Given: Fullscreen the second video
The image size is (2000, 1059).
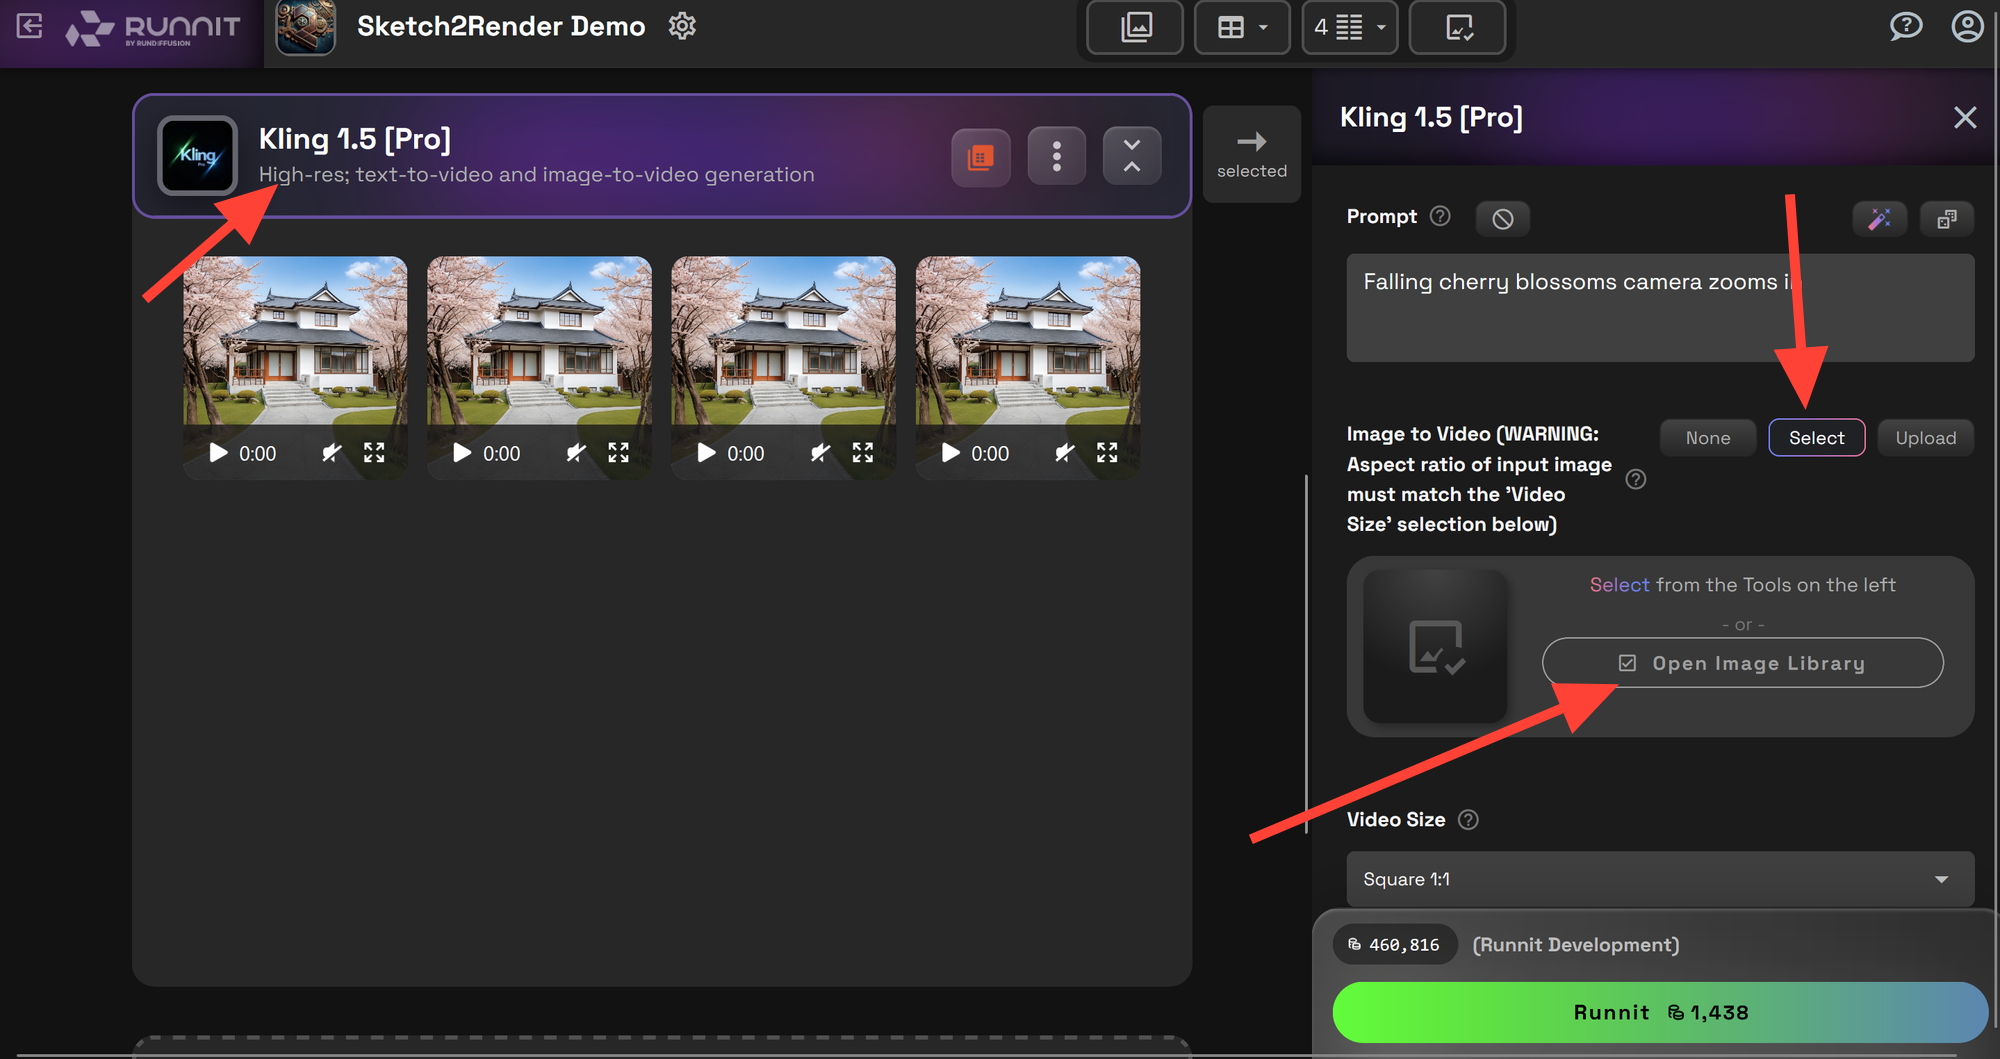Looking at the screenshot, I should pos(619,453).
